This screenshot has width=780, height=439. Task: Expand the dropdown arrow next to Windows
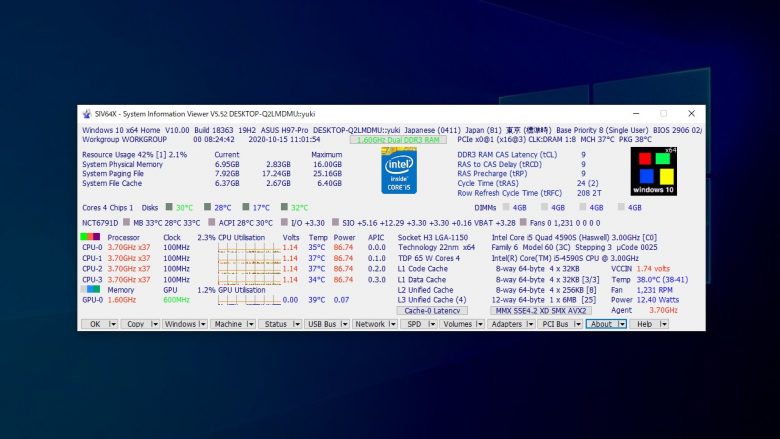click(202, 324)
